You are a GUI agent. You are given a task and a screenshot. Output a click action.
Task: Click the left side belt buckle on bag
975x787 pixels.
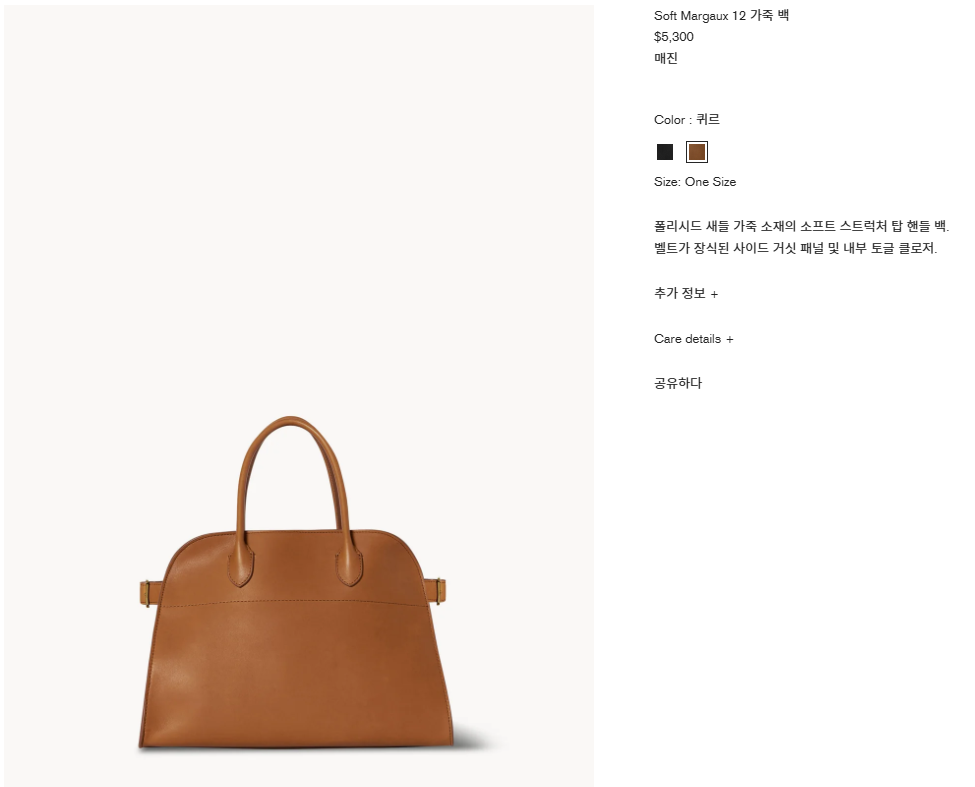147,592
